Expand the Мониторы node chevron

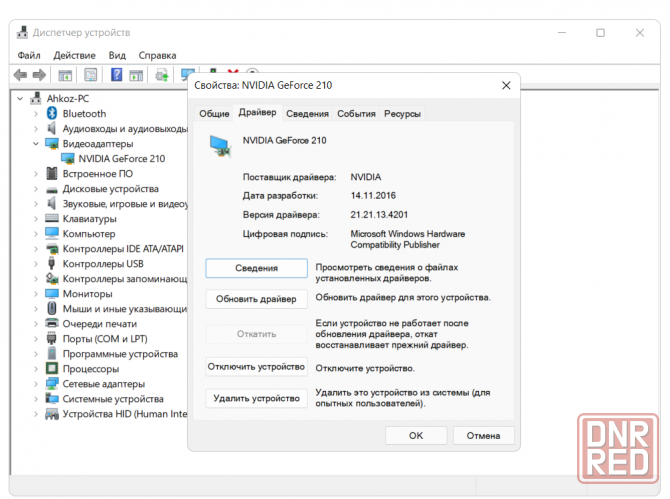pos(36,294)
